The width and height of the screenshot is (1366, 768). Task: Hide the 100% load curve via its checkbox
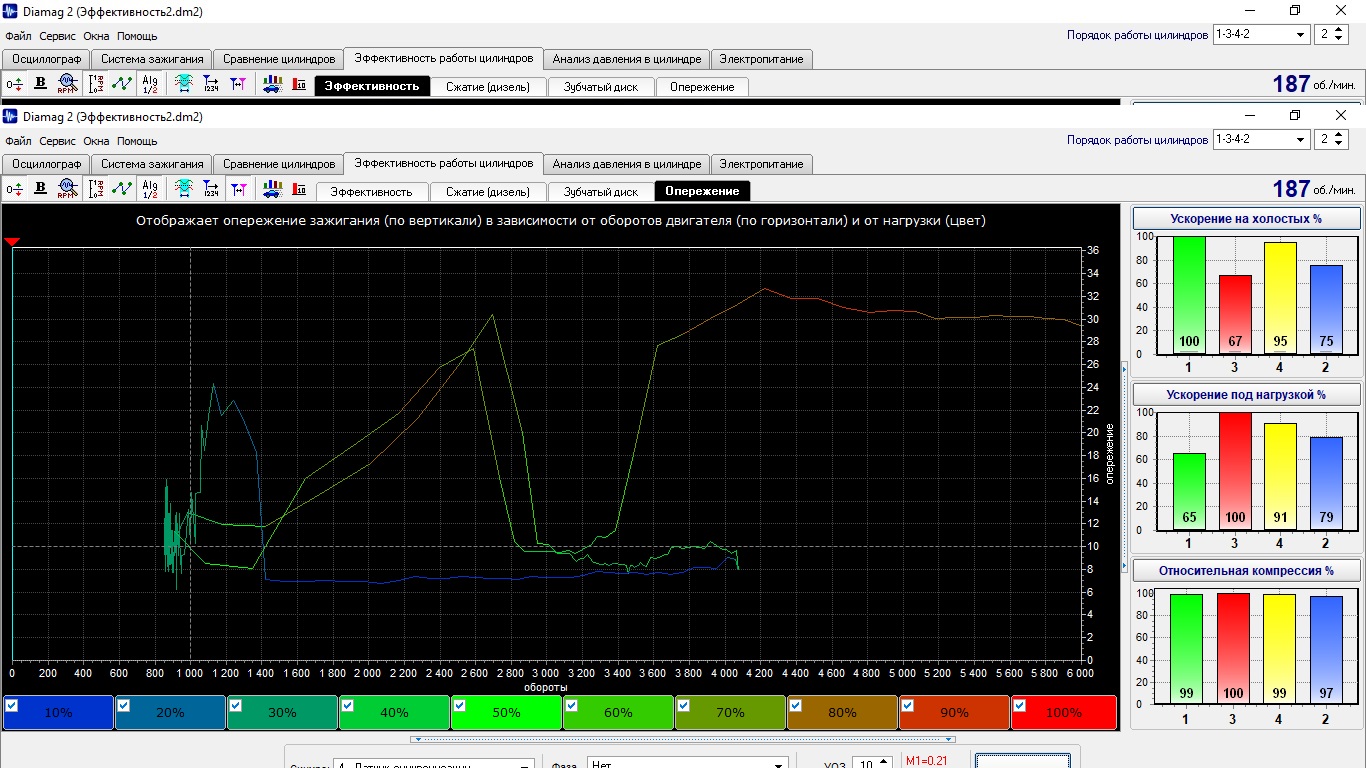pyautogui.click(x=1019, y=705)
